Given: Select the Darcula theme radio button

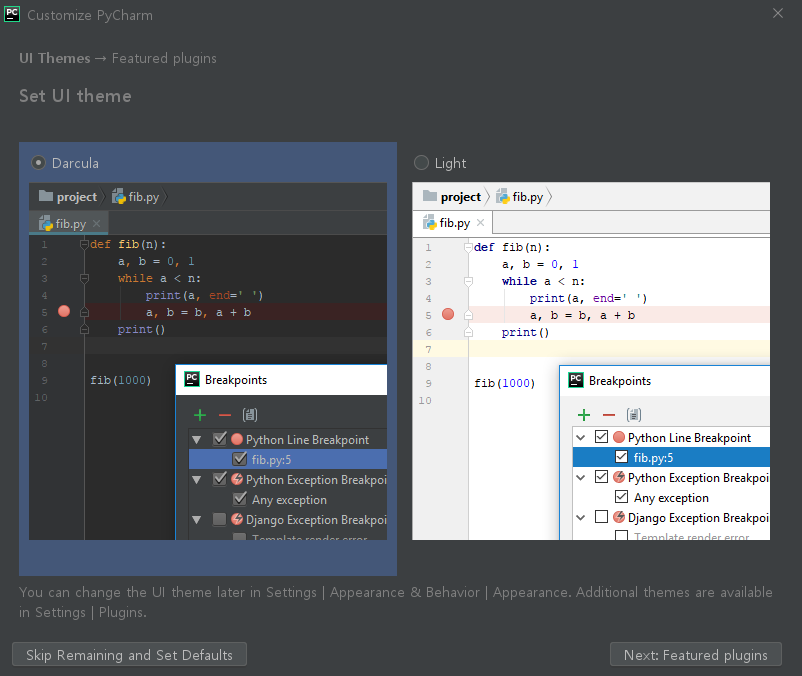Looking at the screenshot, I should [x=38, y=163].
